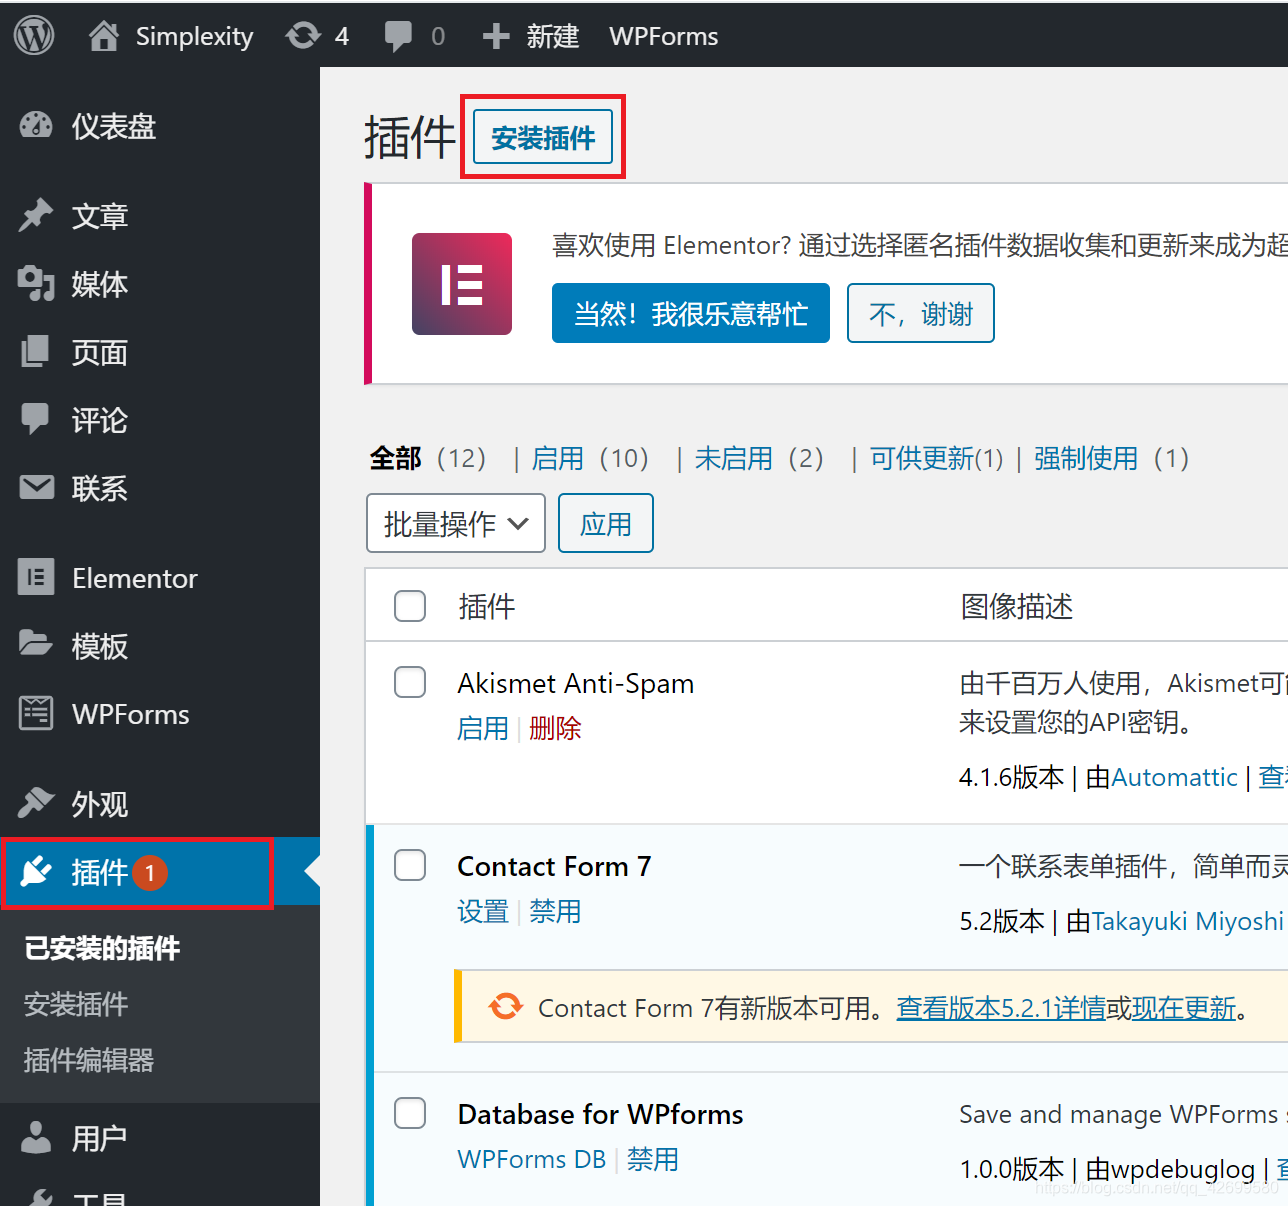Filter plugins by 全部 (12)

[427, 458]
